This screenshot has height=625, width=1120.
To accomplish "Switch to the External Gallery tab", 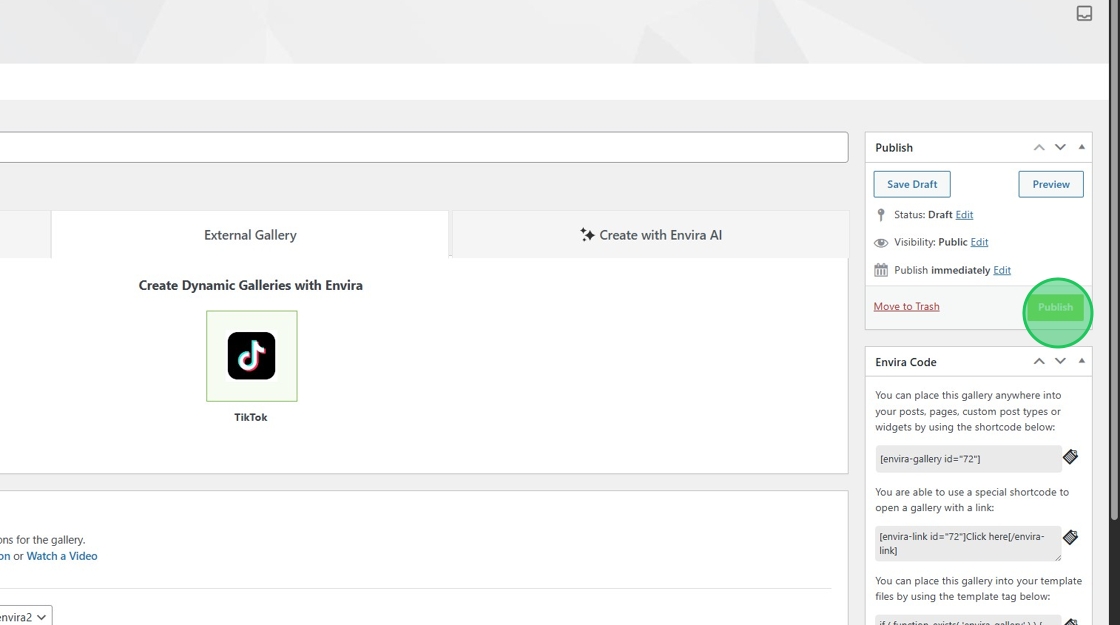I will [x=250, y=235].
